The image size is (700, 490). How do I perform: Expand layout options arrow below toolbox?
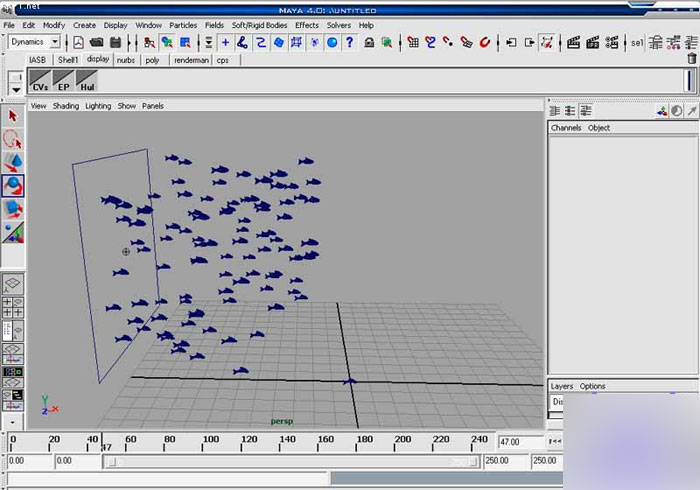tap(13, 423)
